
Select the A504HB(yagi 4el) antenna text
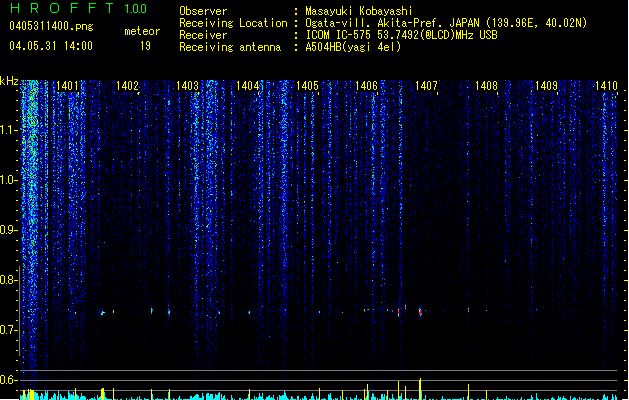pyautogui.click(x=353, y=47)
